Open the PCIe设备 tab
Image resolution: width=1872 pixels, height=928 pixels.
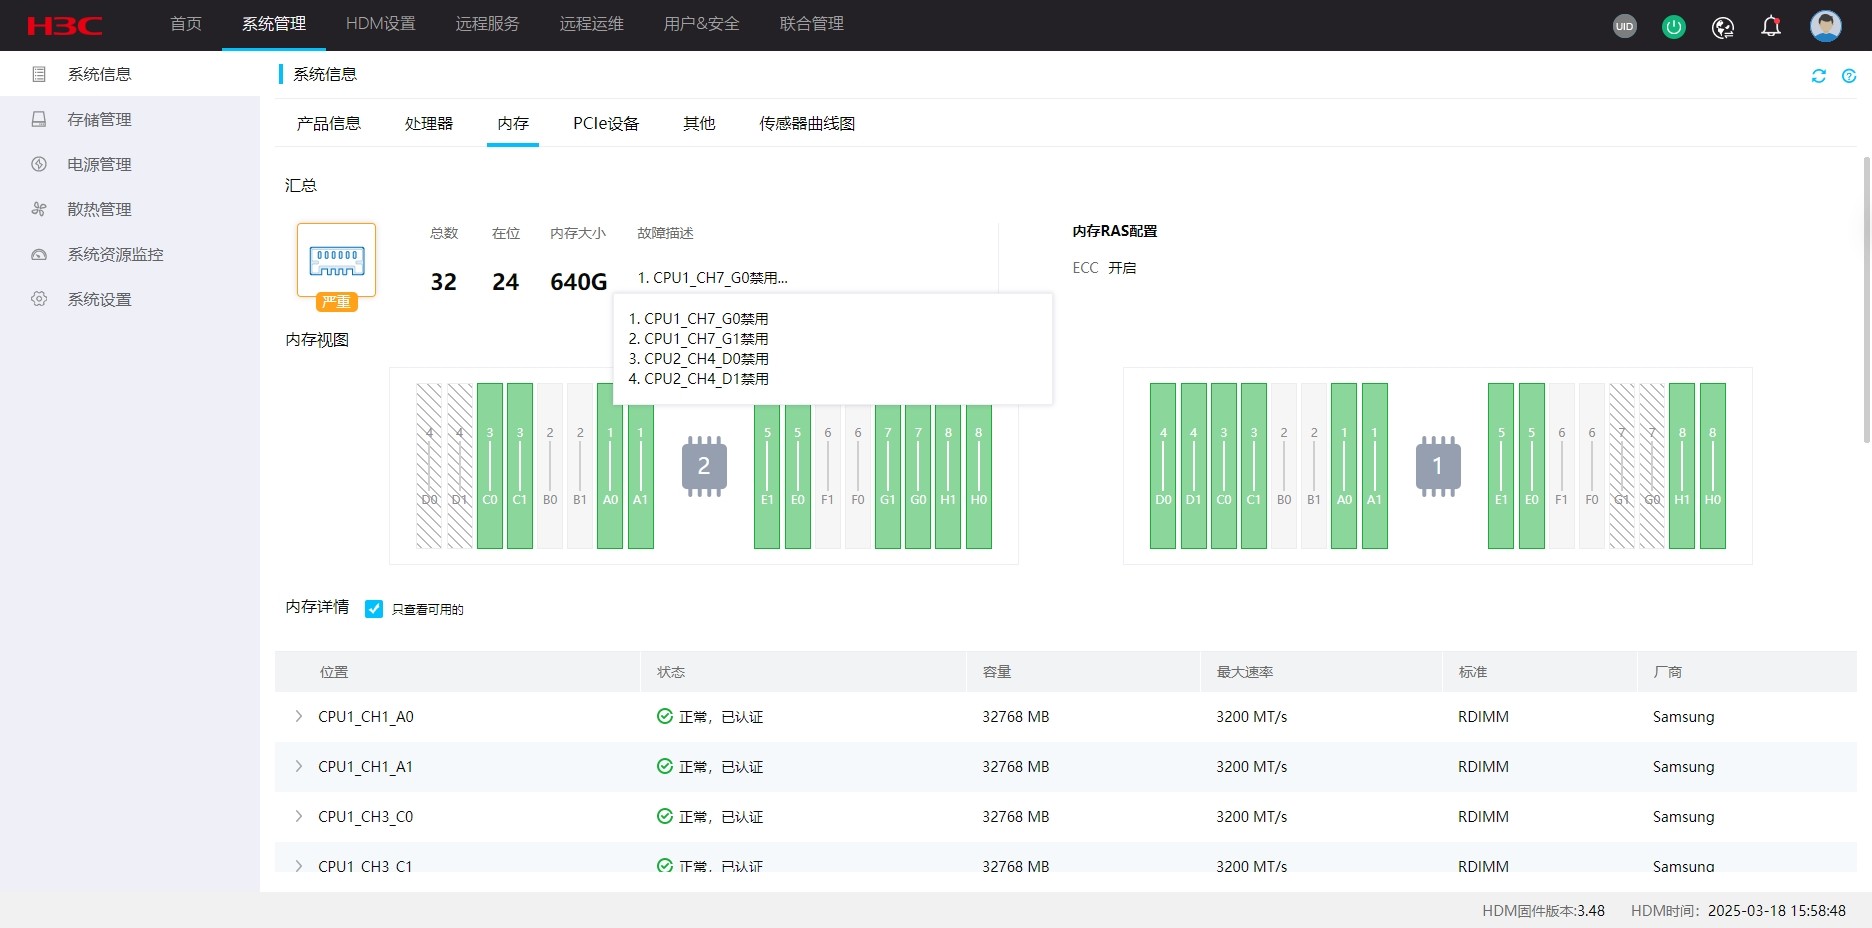coord(605,123)
